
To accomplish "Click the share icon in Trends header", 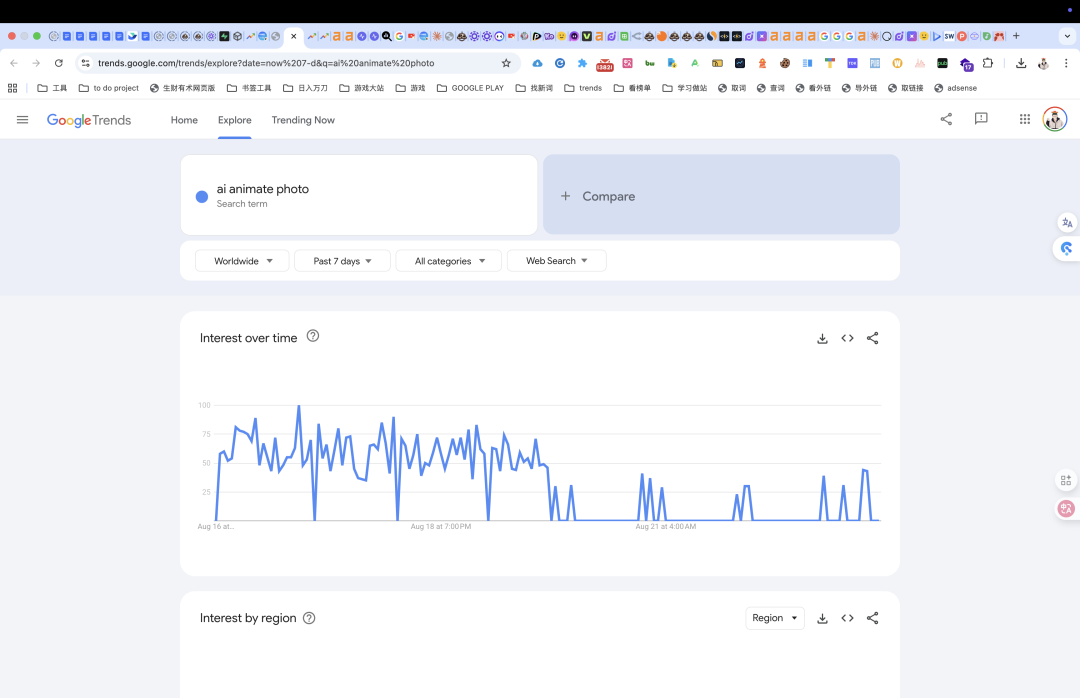I will (x=946, y=119).
